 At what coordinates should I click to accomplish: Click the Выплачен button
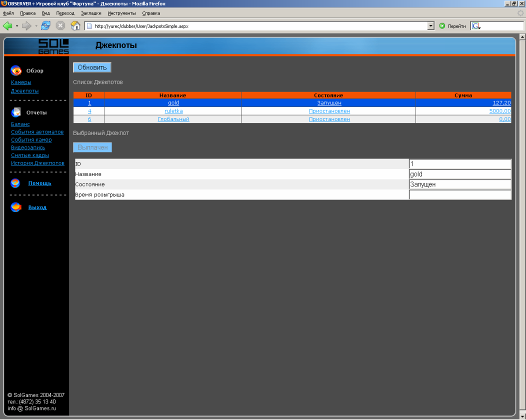[93, 147]
